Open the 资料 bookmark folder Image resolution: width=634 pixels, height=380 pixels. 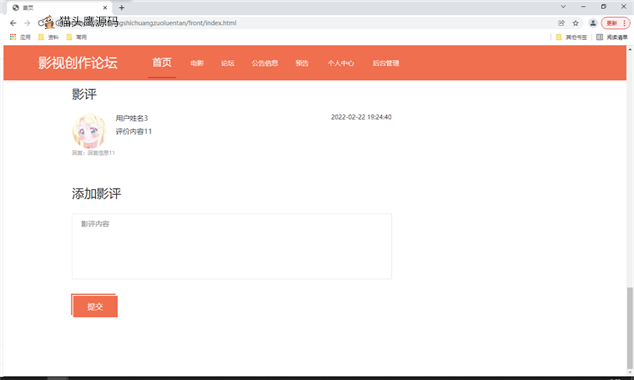[x=49, y=37]
